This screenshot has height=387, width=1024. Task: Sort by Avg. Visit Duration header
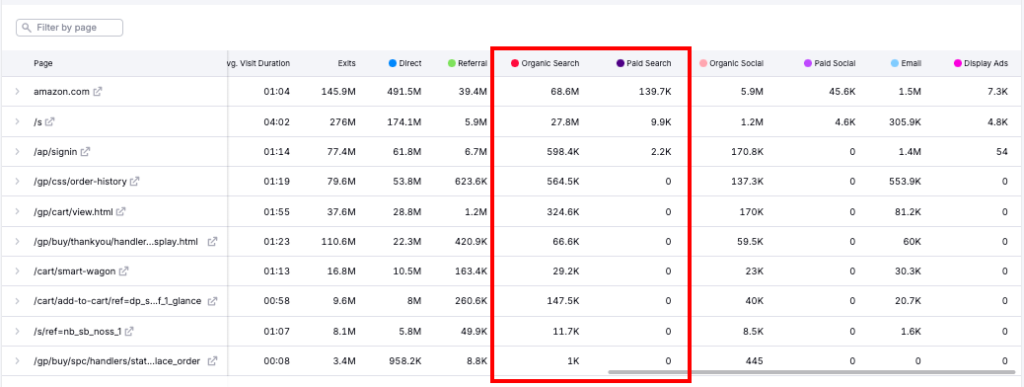pyautogui.click(x=259, y=63)
